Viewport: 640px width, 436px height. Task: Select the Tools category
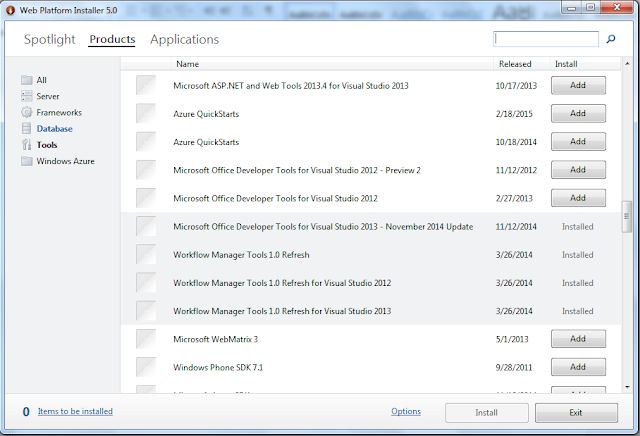coord(47,145)
